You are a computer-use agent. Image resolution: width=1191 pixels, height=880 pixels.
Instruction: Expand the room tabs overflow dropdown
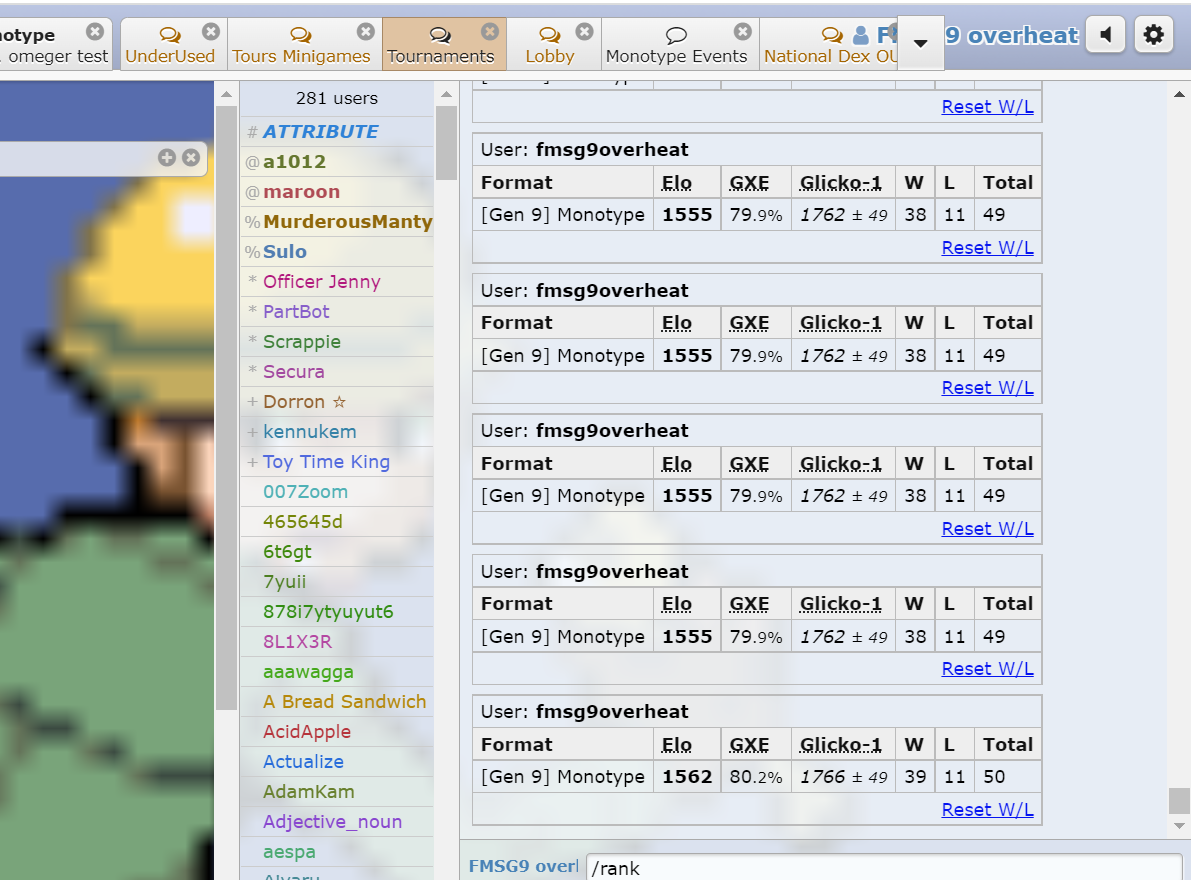(921, 43)
